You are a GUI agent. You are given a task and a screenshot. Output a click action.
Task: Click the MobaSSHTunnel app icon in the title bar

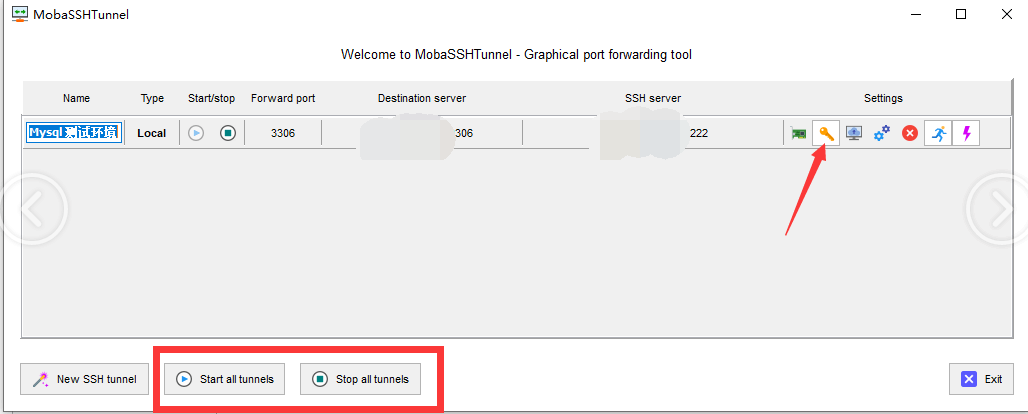click(20, 14)
